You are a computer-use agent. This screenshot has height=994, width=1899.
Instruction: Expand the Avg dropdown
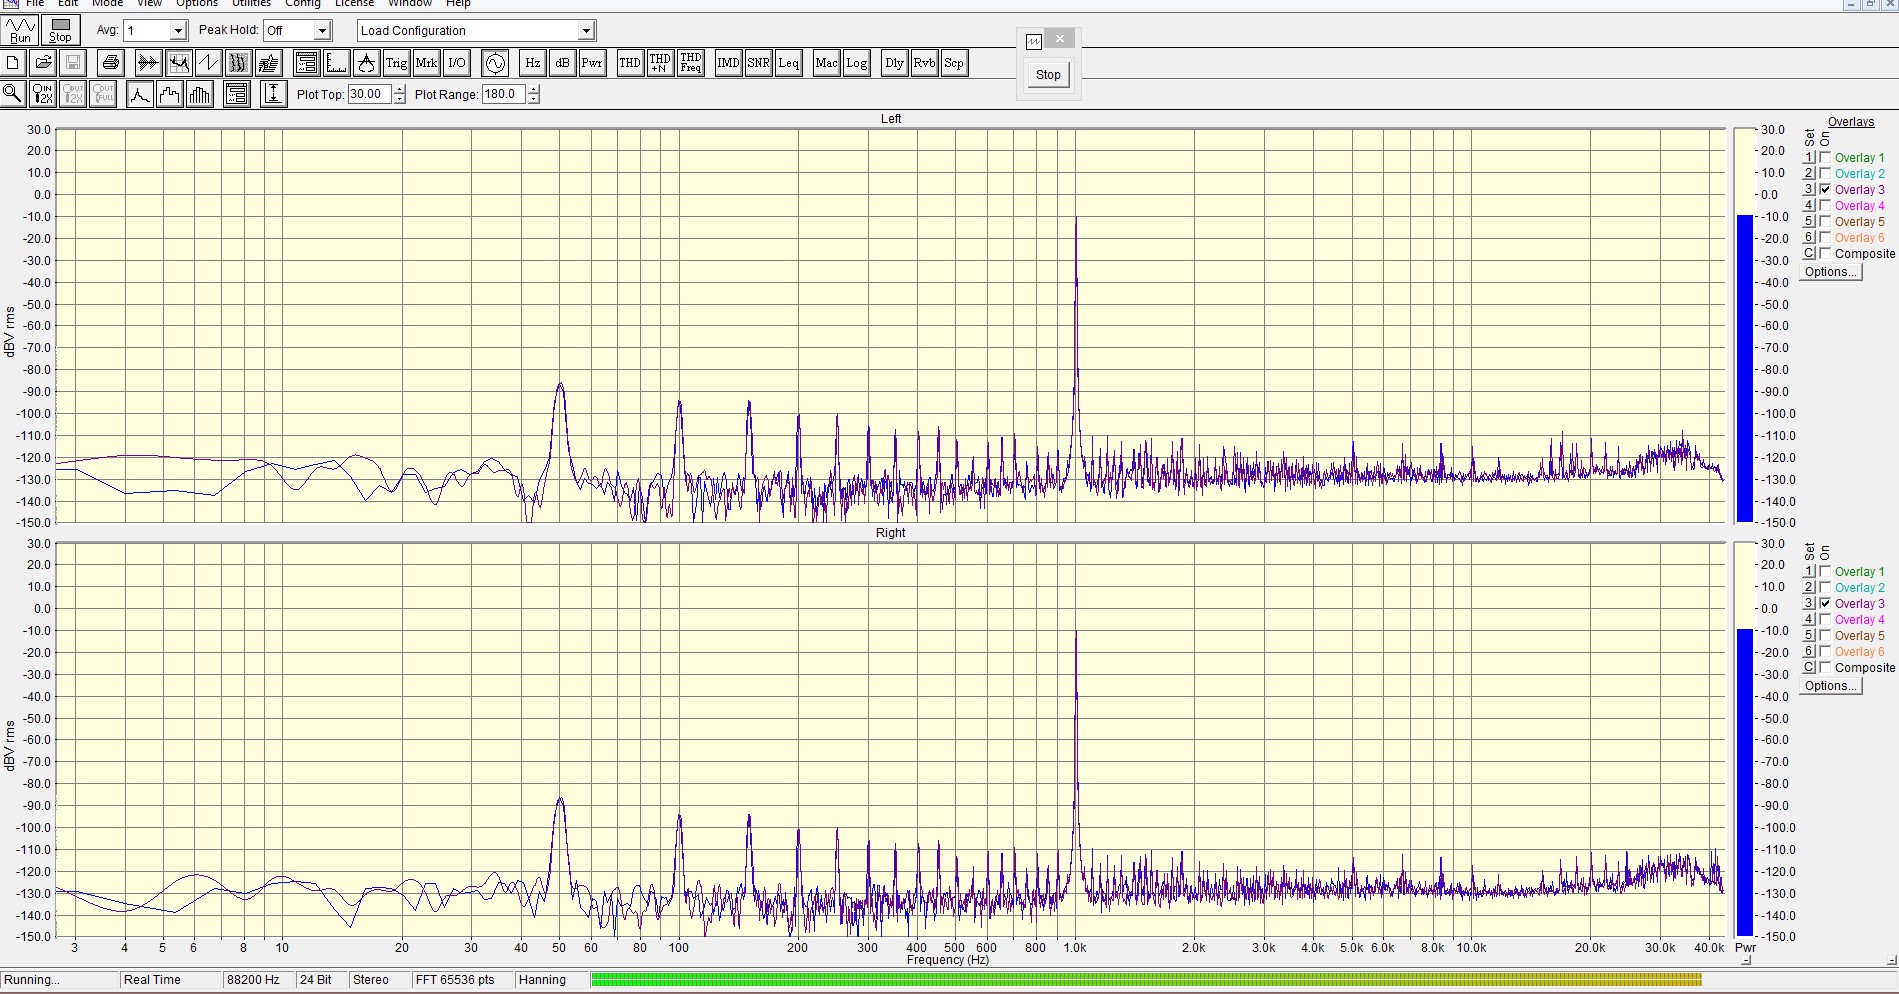point(178,31)
